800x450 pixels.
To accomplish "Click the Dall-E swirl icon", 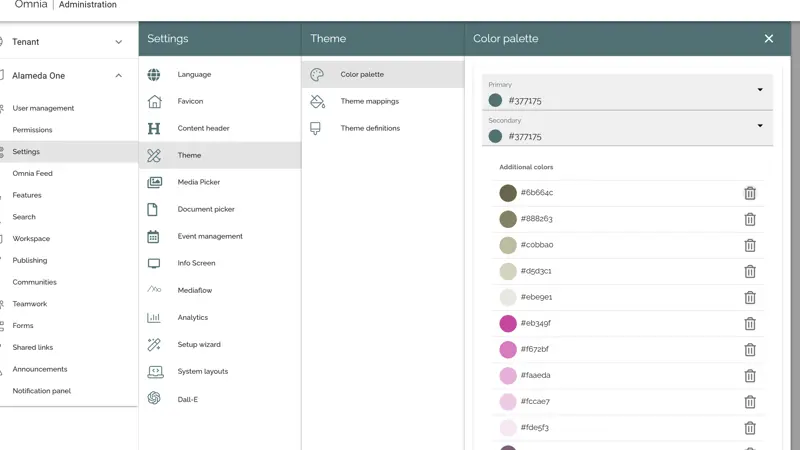I will tap(154, 398).
